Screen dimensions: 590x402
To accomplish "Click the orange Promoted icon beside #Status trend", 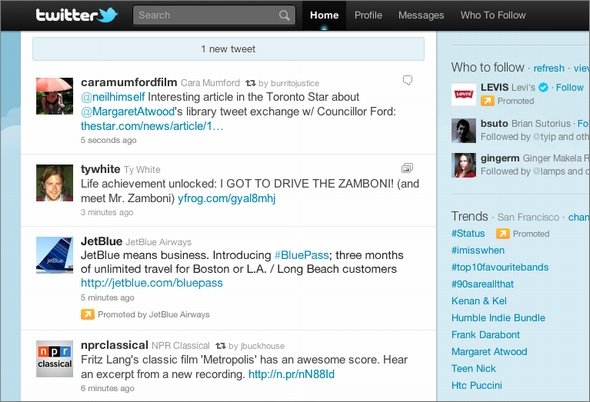I will (502, 234).
